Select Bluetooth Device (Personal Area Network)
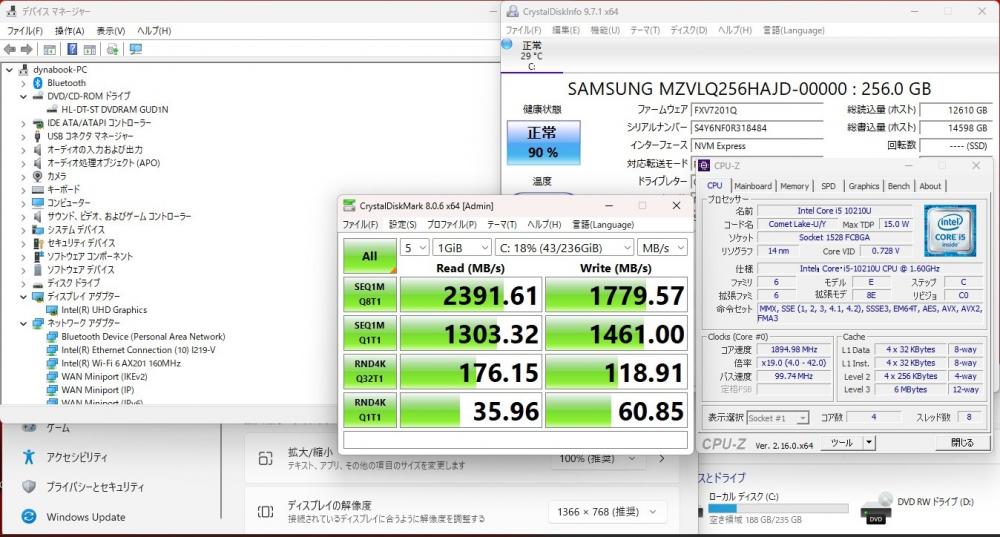 click(x=143, y=336)
